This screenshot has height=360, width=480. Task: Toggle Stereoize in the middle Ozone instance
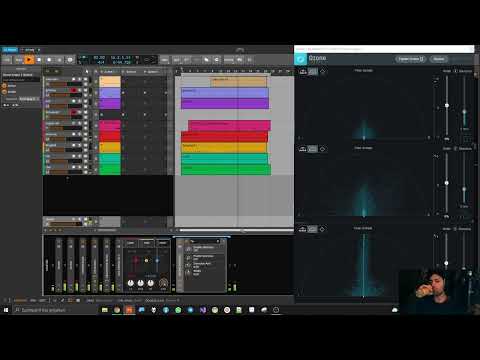coord(456,149)
